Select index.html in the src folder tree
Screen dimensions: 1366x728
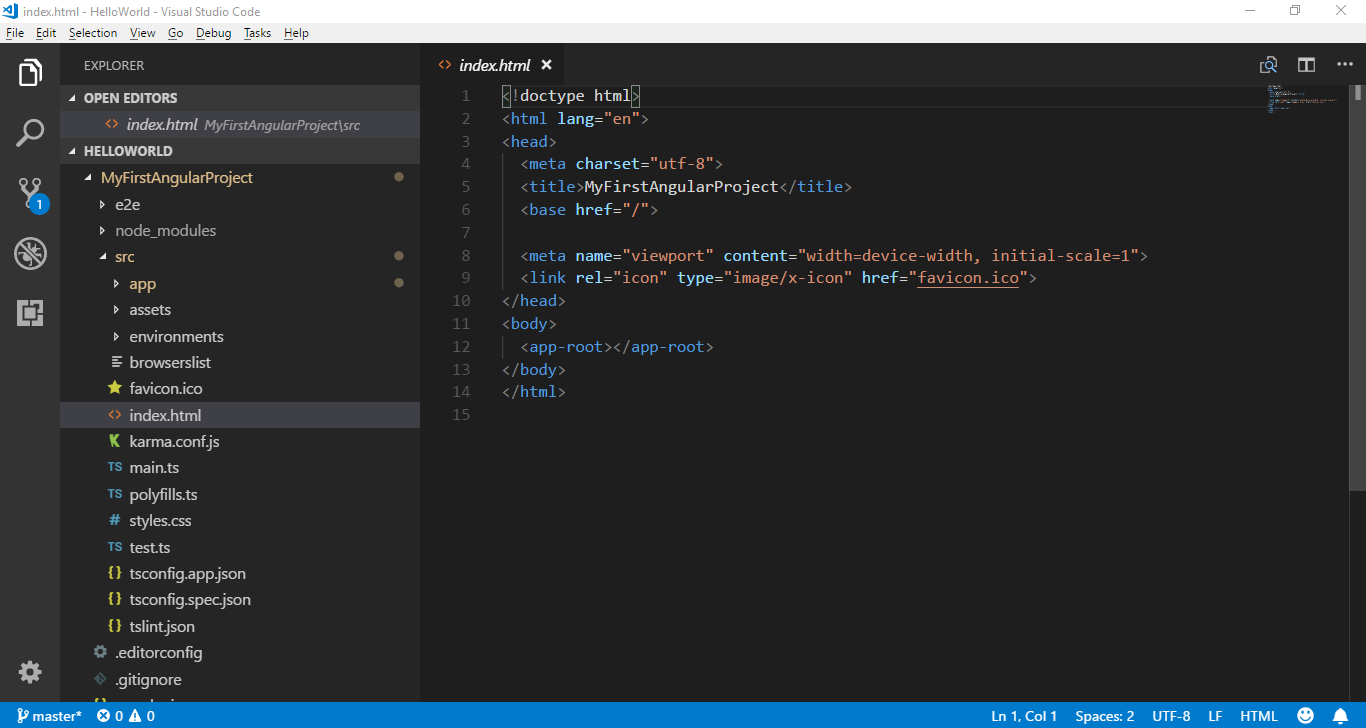pos(240,415)
